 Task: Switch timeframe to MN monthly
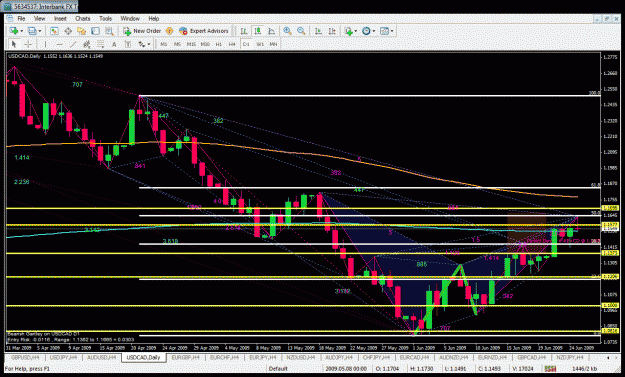pyautogui.click(x=273, y=44)
